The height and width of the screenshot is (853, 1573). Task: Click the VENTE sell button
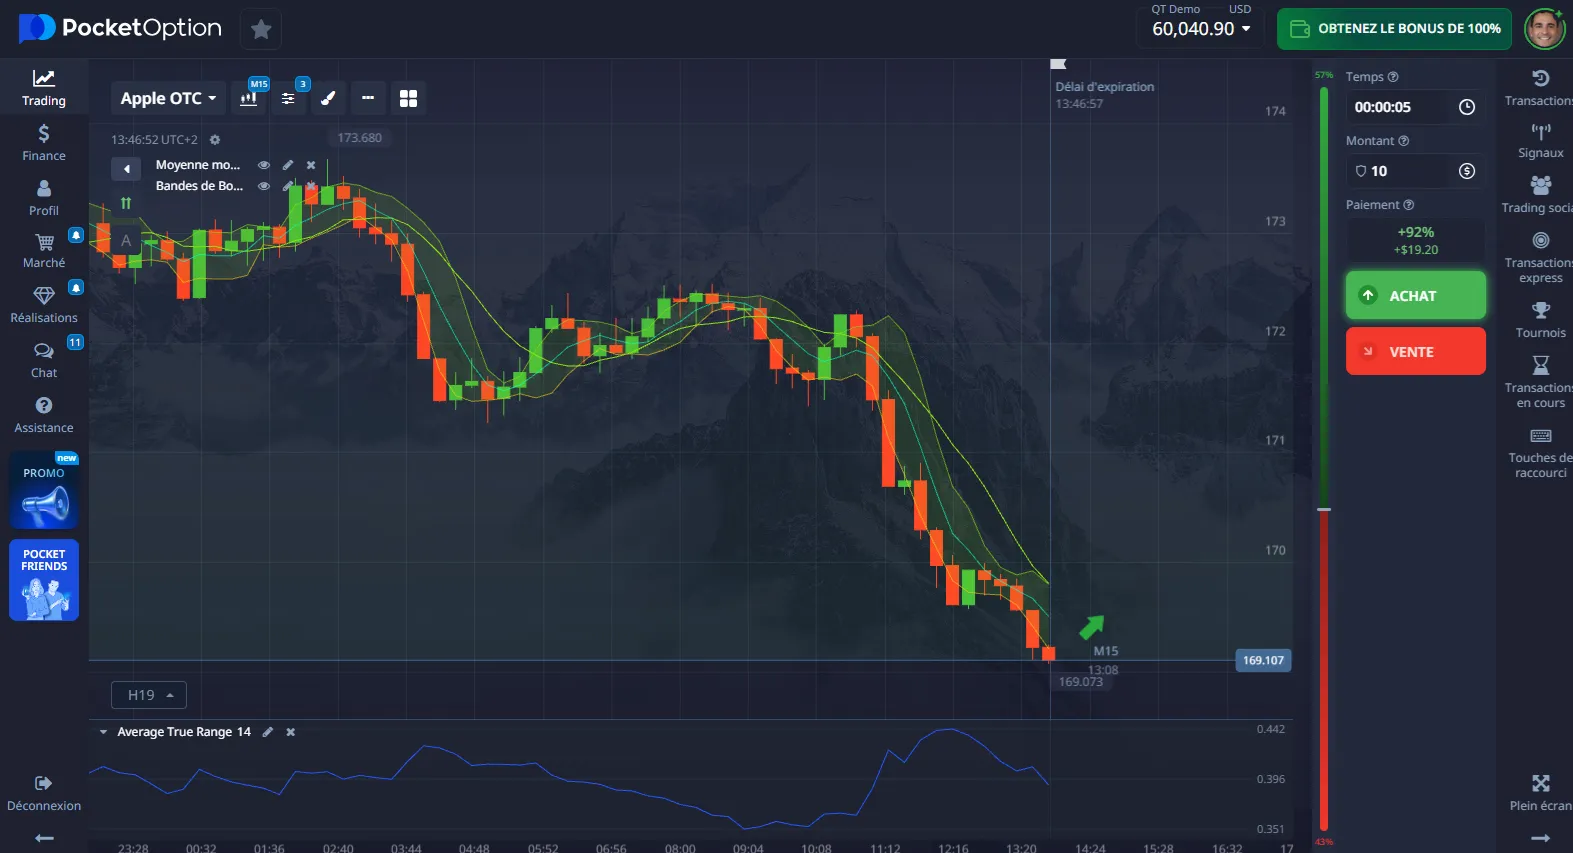(x=1415, y=352)
